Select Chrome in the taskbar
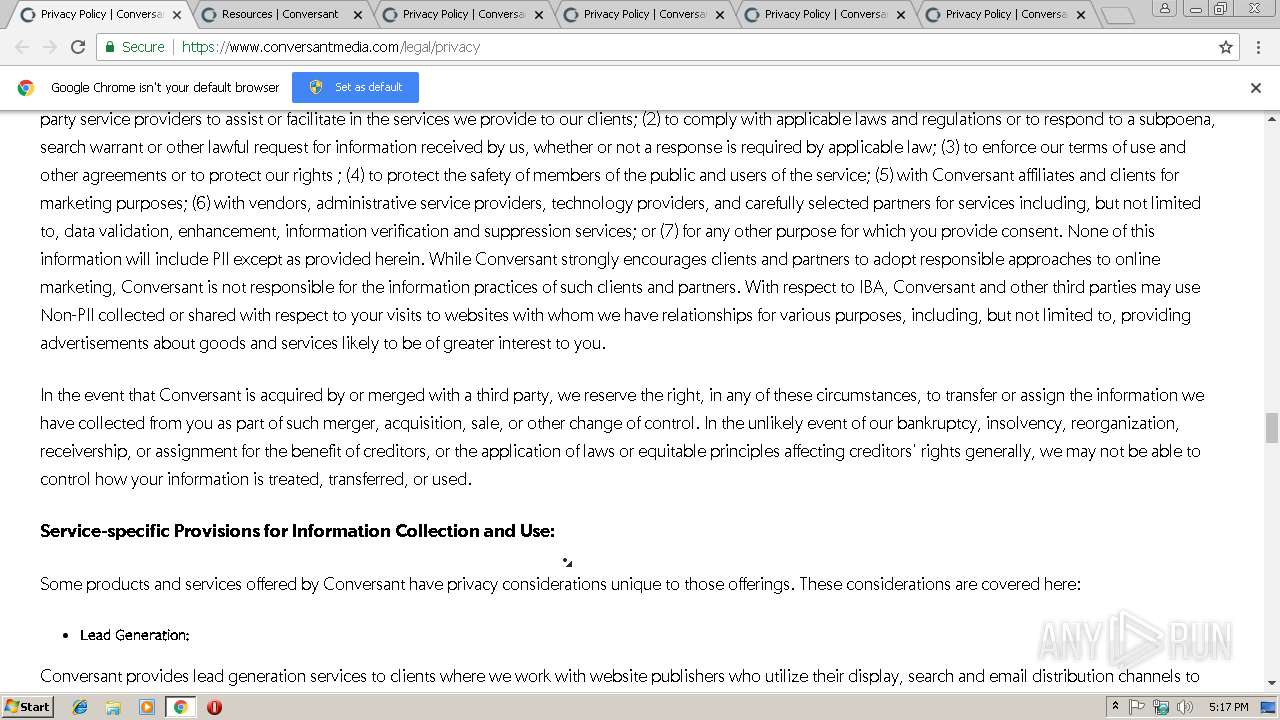Viewport: 1280px width, 720px height. (x=181, y=707)
